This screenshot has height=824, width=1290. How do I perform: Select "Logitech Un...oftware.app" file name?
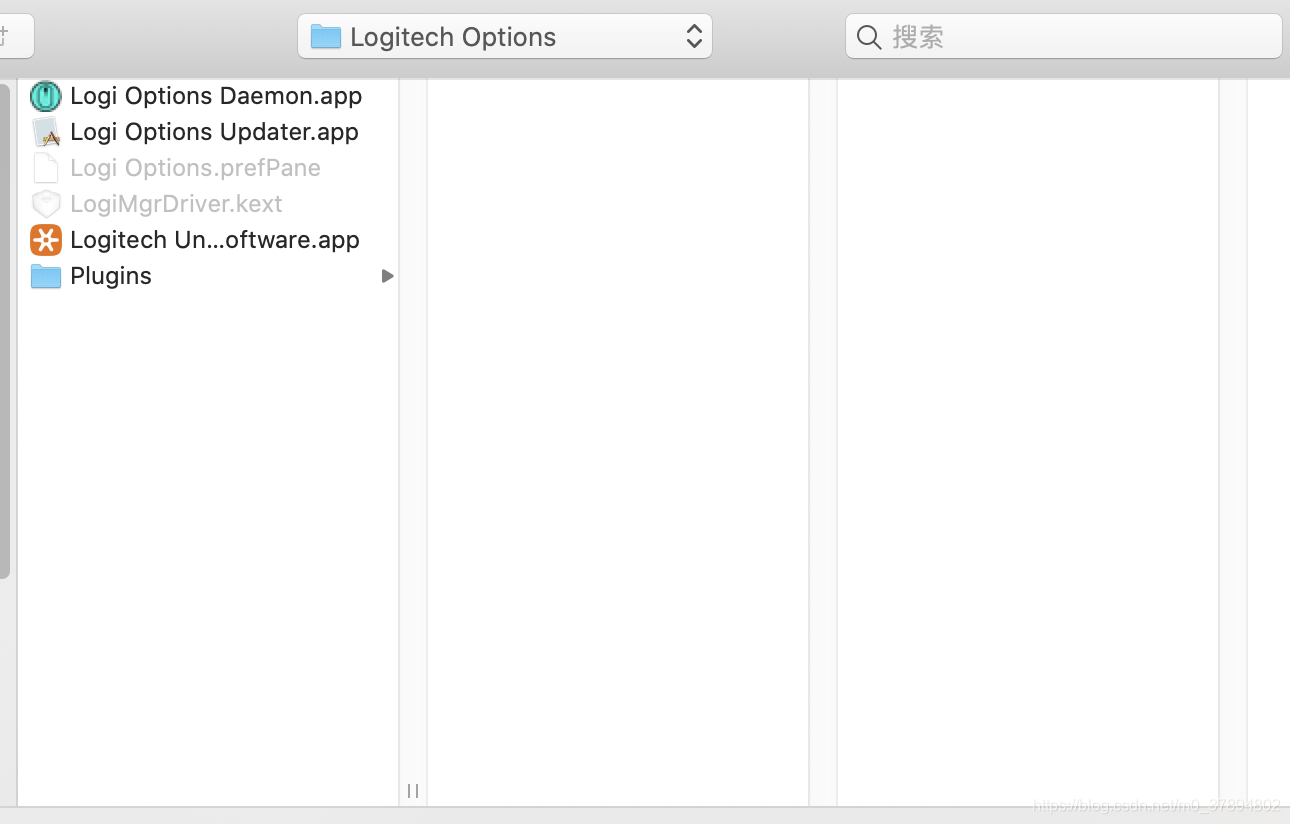215,240
